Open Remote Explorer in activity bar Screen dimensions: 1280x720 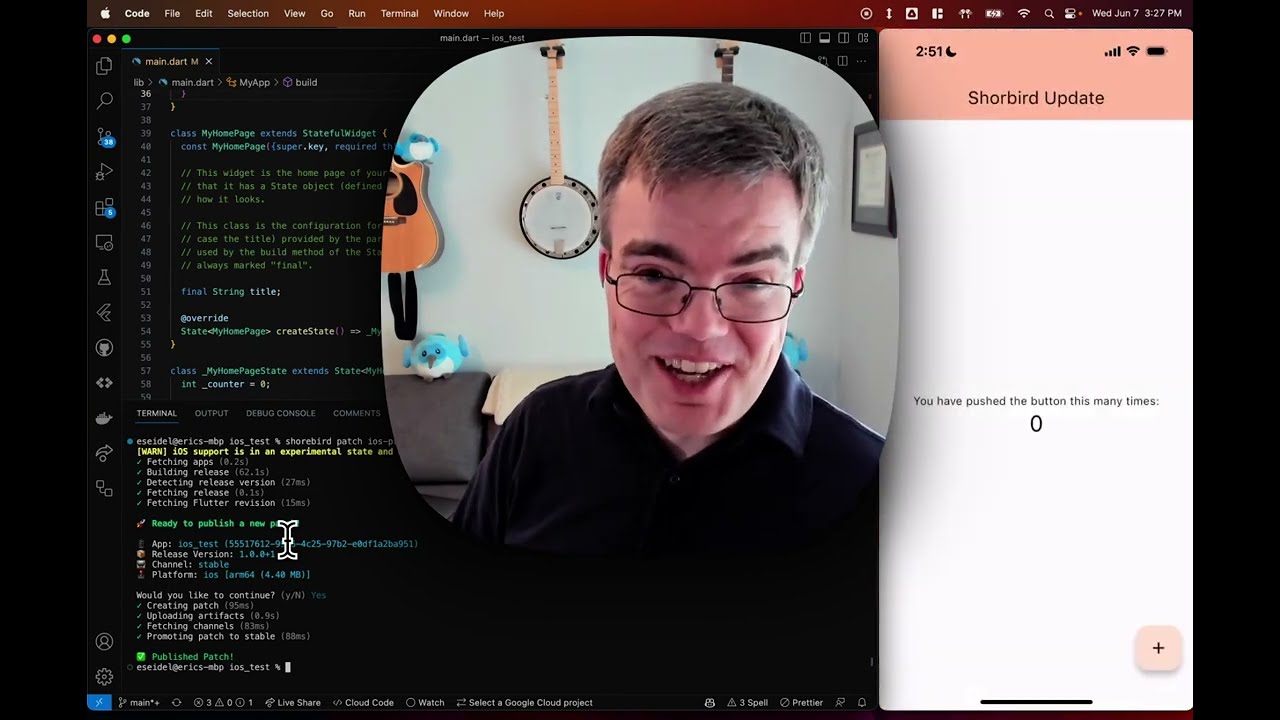(x=104, y=242)
